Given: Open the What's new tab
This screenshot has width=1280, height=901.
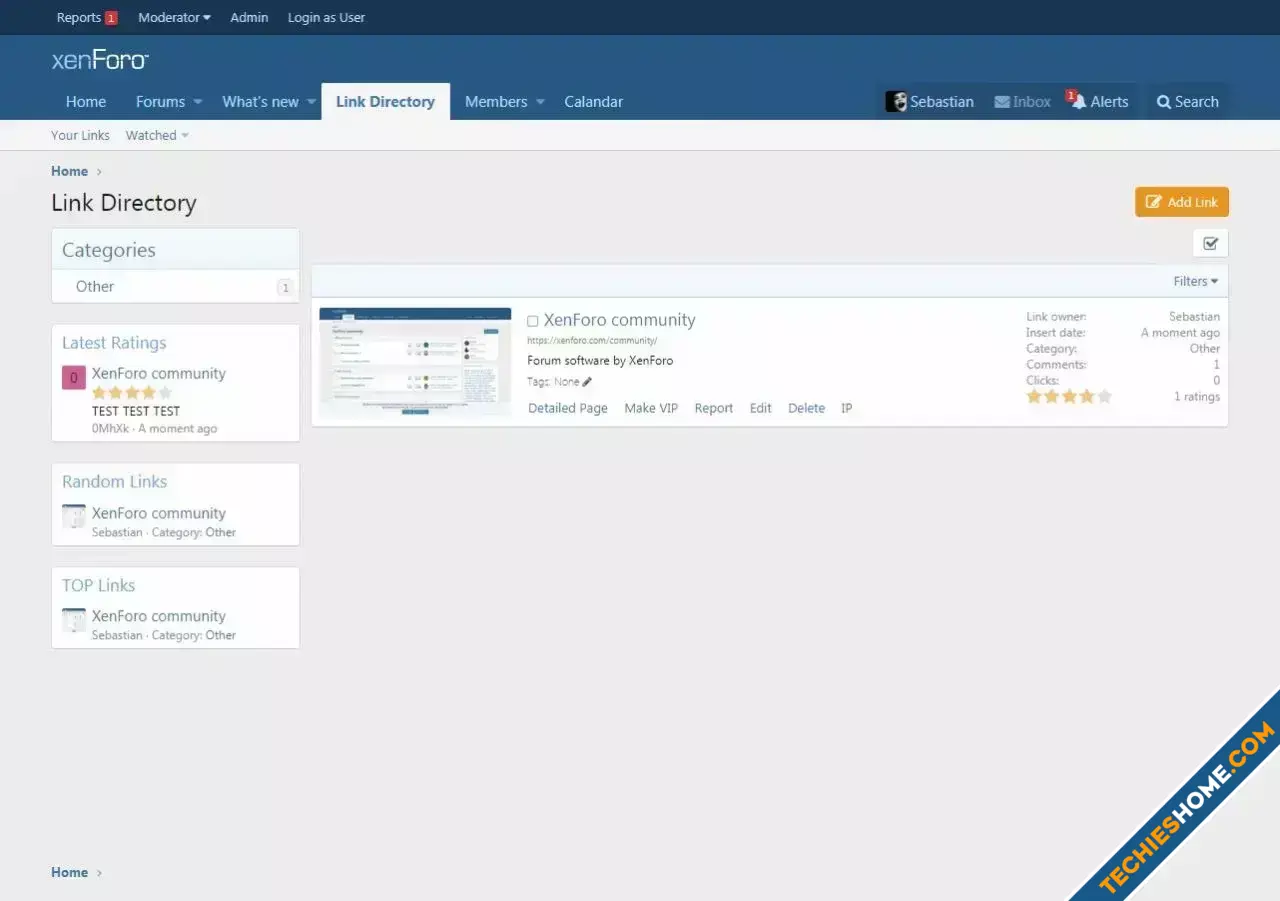Looking at the screenshot, I should pyautogui.click(x=260, y=102).
